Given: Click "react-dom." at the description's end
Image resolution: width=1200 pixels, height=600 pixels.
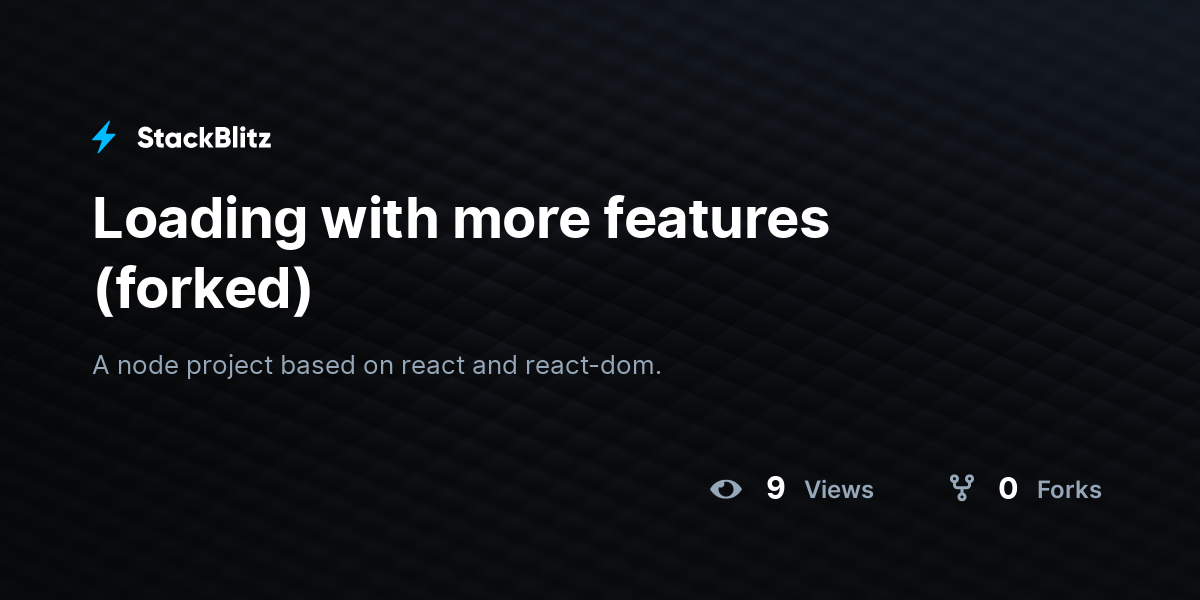Looking at the screenshot, I should coord(593,366).
